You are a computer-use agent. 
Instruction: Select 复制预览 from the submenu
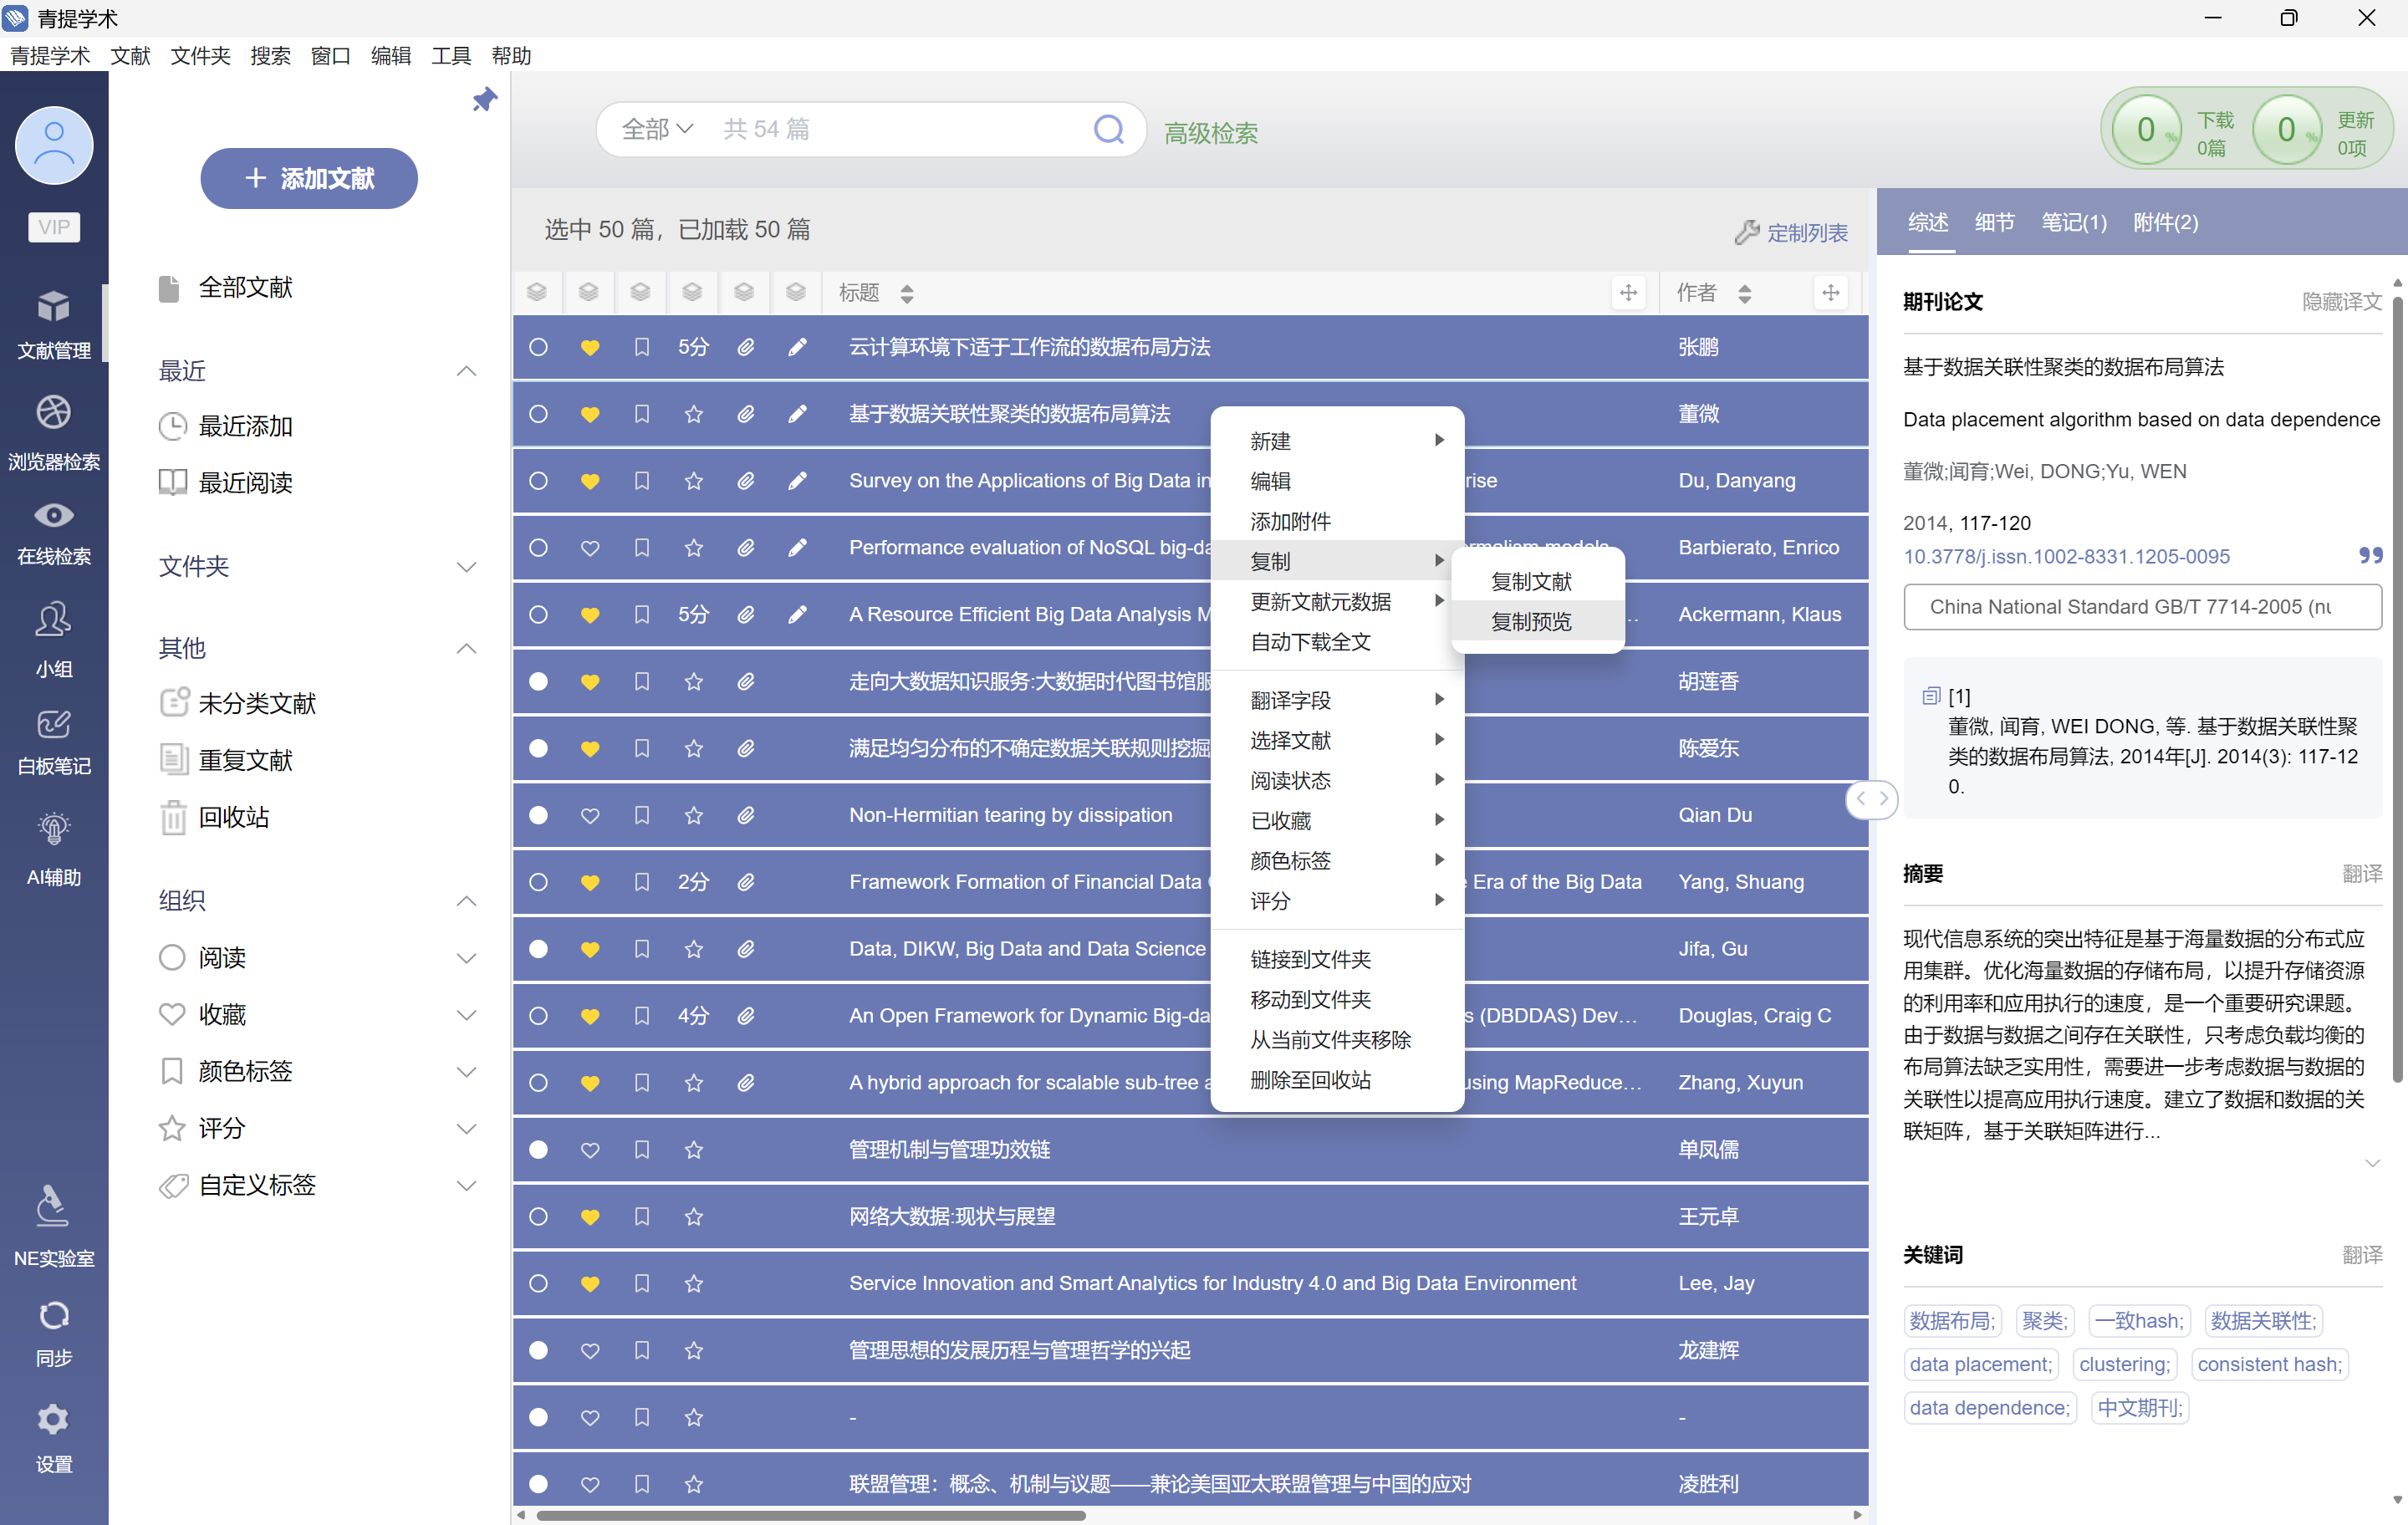[1531, 622]
